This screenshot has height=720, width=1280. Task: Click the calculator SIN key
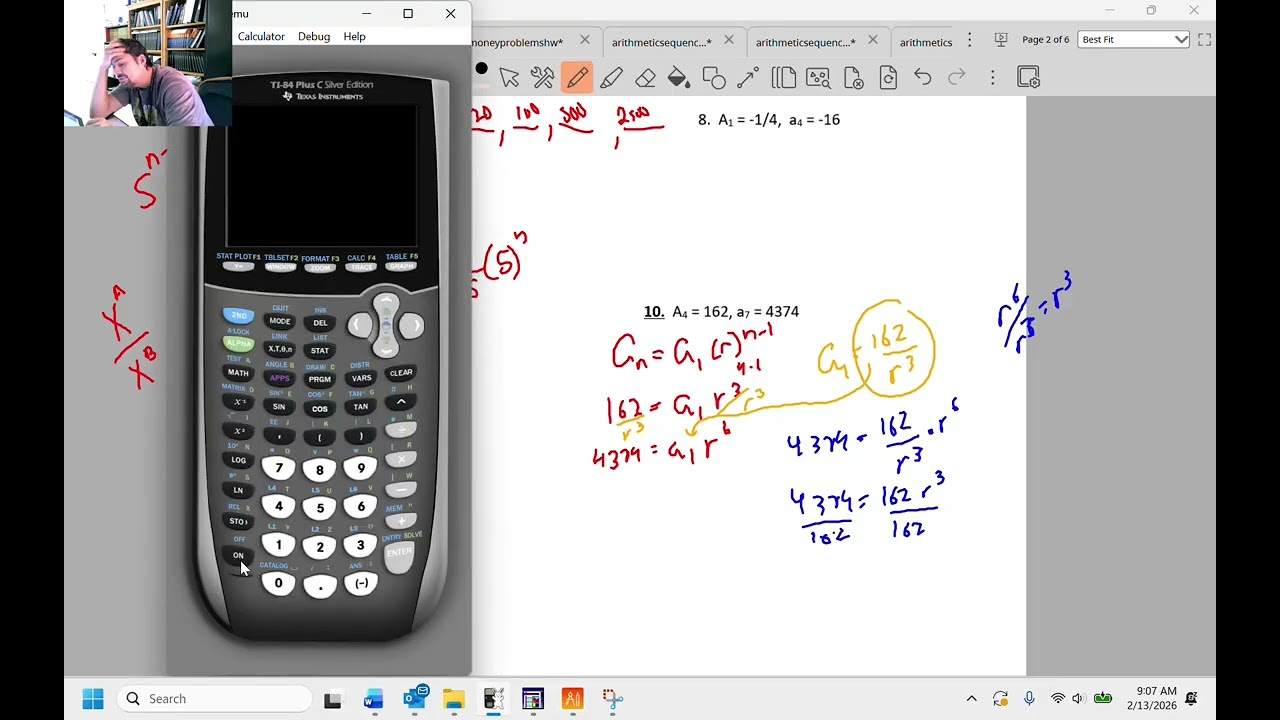tap(279, 407)
